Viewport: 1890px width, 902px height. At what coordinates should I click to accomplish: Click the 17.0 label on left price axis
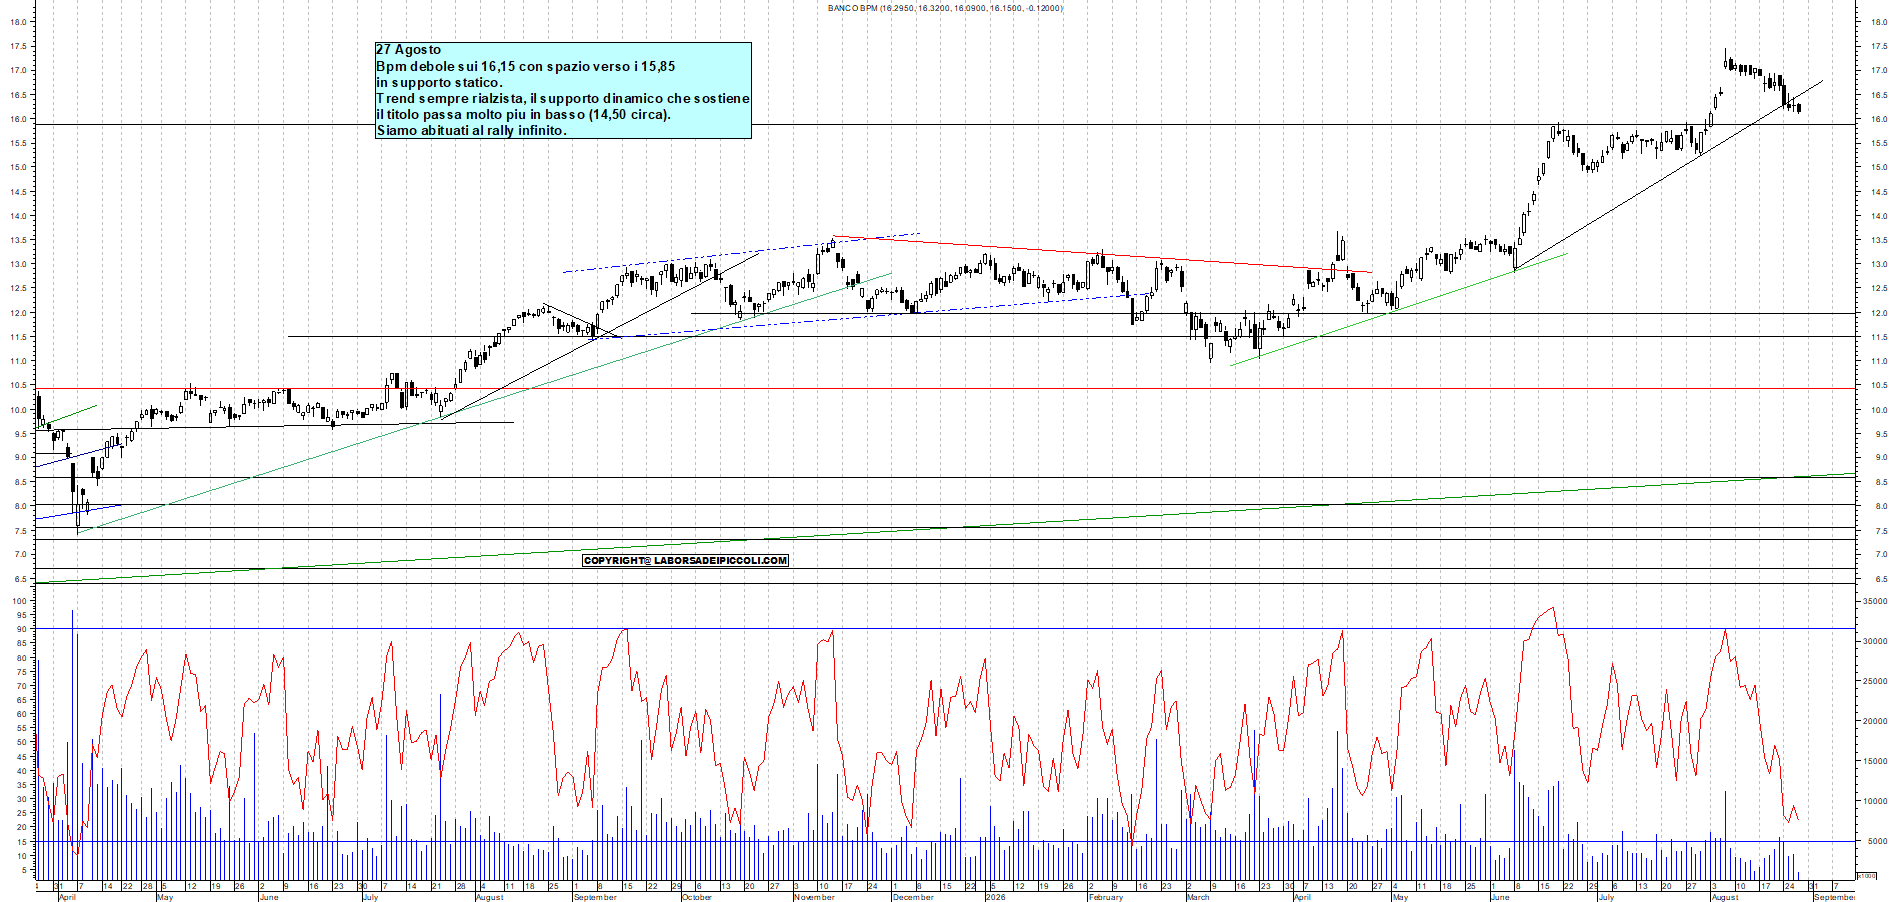[20, 70]
